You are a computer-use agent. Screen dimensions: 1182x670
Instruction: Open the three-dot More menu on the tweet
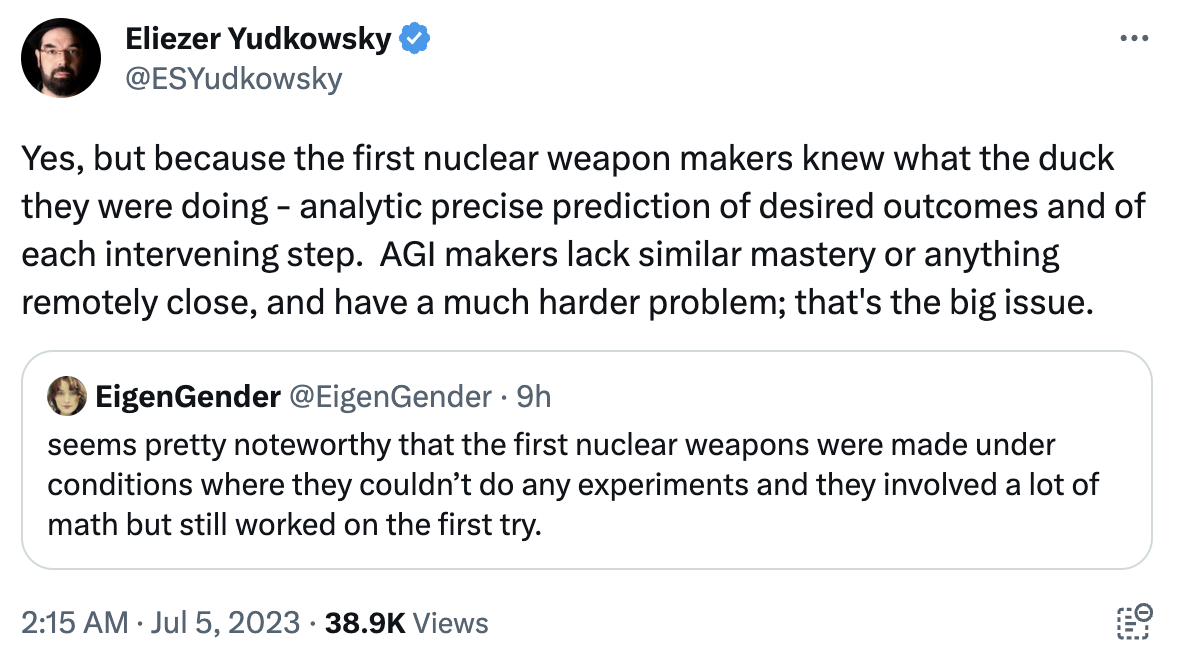pyautogui.click(x=1134, y=38)
